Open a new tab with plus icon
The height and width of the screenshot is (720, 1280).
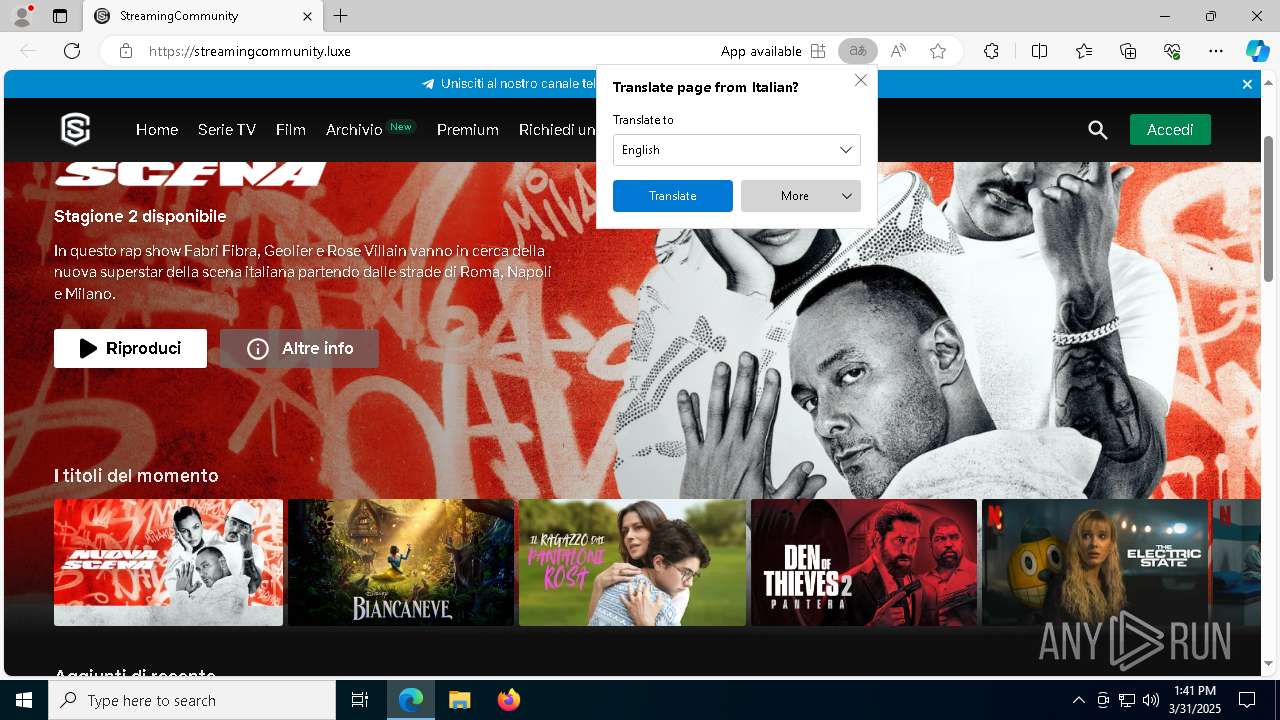coord(341,16)
